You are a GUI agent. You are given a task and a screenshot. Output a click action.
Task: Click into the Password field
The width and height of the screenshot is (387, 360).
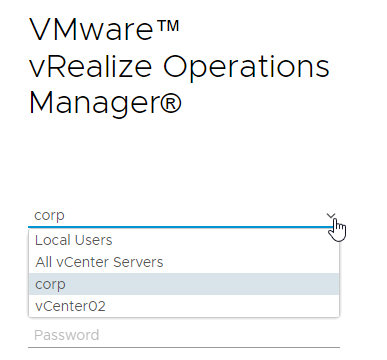(x=184, y=335)
